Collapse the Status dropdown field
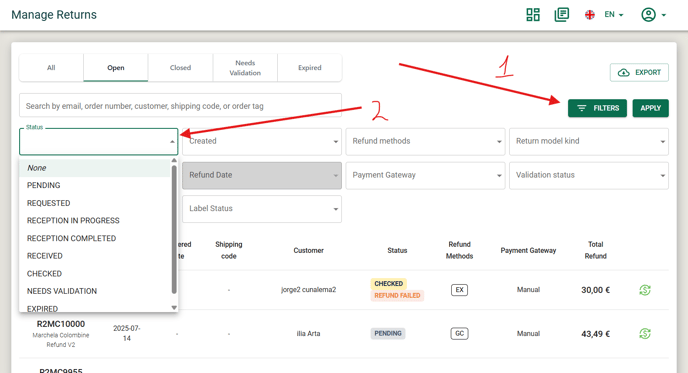The image size is (688, 373). tap(98, 141)
